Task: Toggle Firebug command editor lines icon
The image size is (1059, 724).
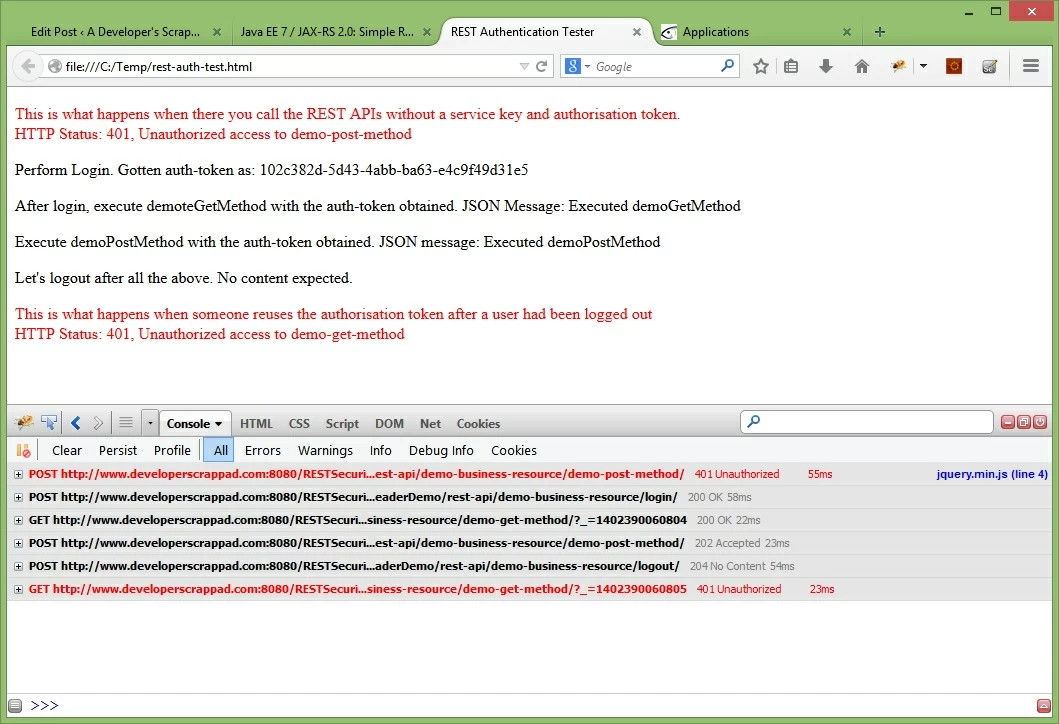Action: [126, 423]
